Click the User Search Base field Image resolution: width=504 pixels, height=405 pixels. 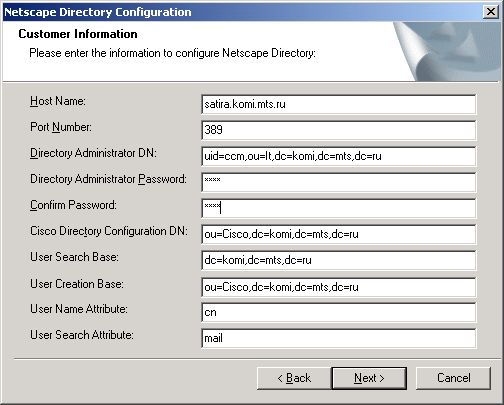pos(339,260)
